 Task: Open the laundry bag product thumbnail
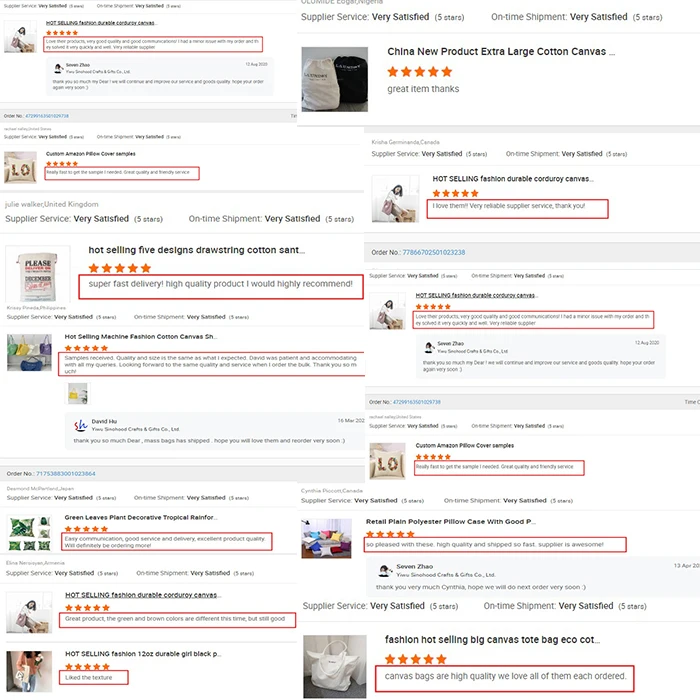pyautogui.click(x=334, y=79)
